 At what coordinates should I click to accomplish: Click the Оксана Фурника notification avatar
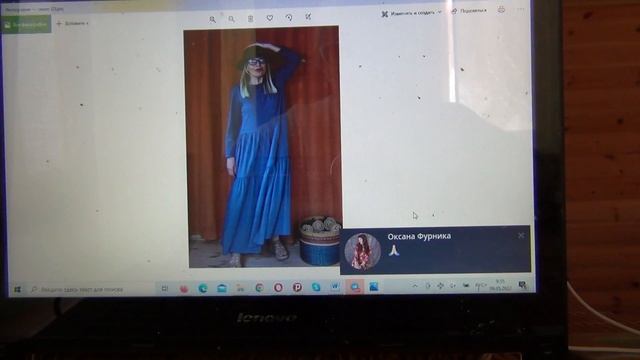click(362, 251)
